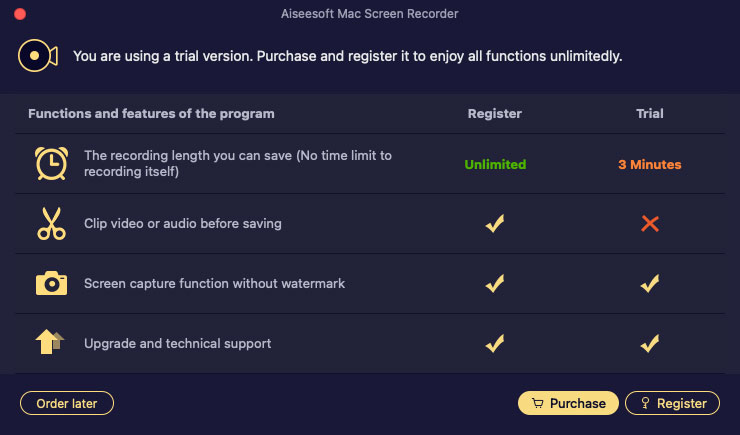This screenshot has width=740, height=435.
Task: Click the camera screen capture icon
Action: [50, 284]
